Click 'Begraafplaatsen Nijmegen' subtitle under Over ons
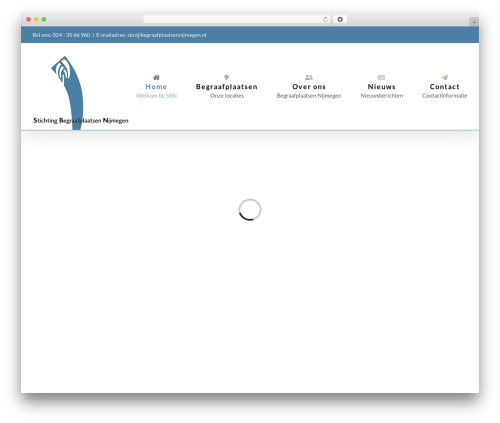Viewport: 500px width, 423px height. tap(309, 96)
